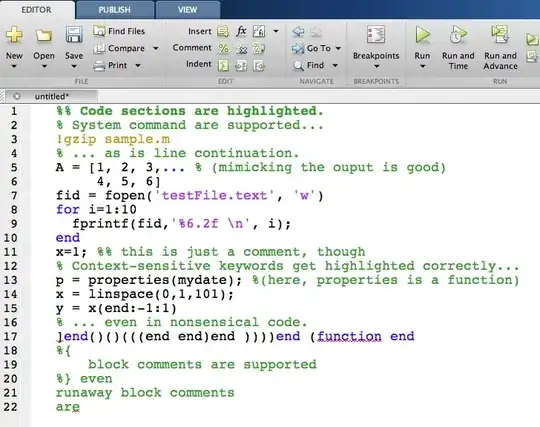Click the Go To icon
Screen dimensions: 540x427
click(298, 49)
